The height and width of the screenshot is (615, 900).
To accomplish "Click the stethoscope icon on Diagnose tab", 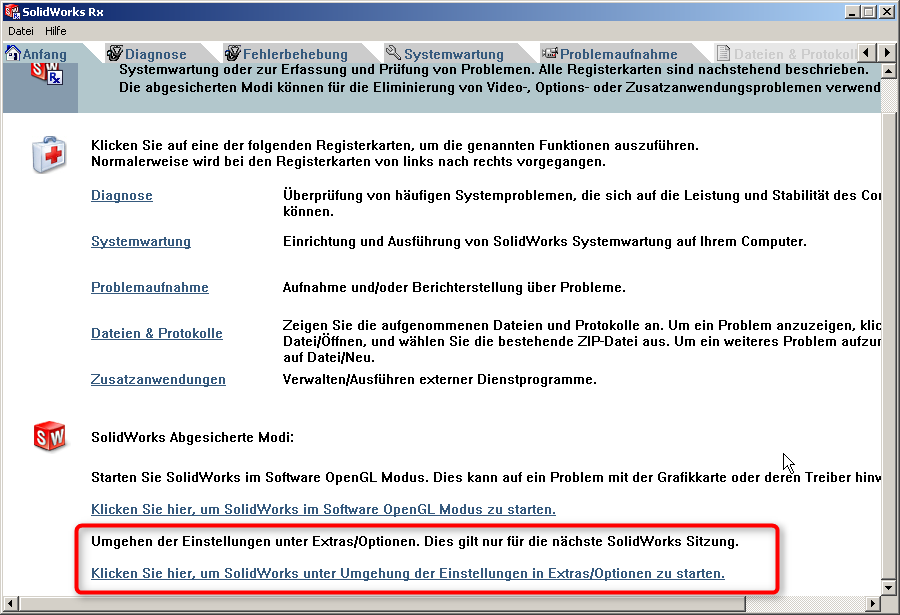I will (115, 53).
